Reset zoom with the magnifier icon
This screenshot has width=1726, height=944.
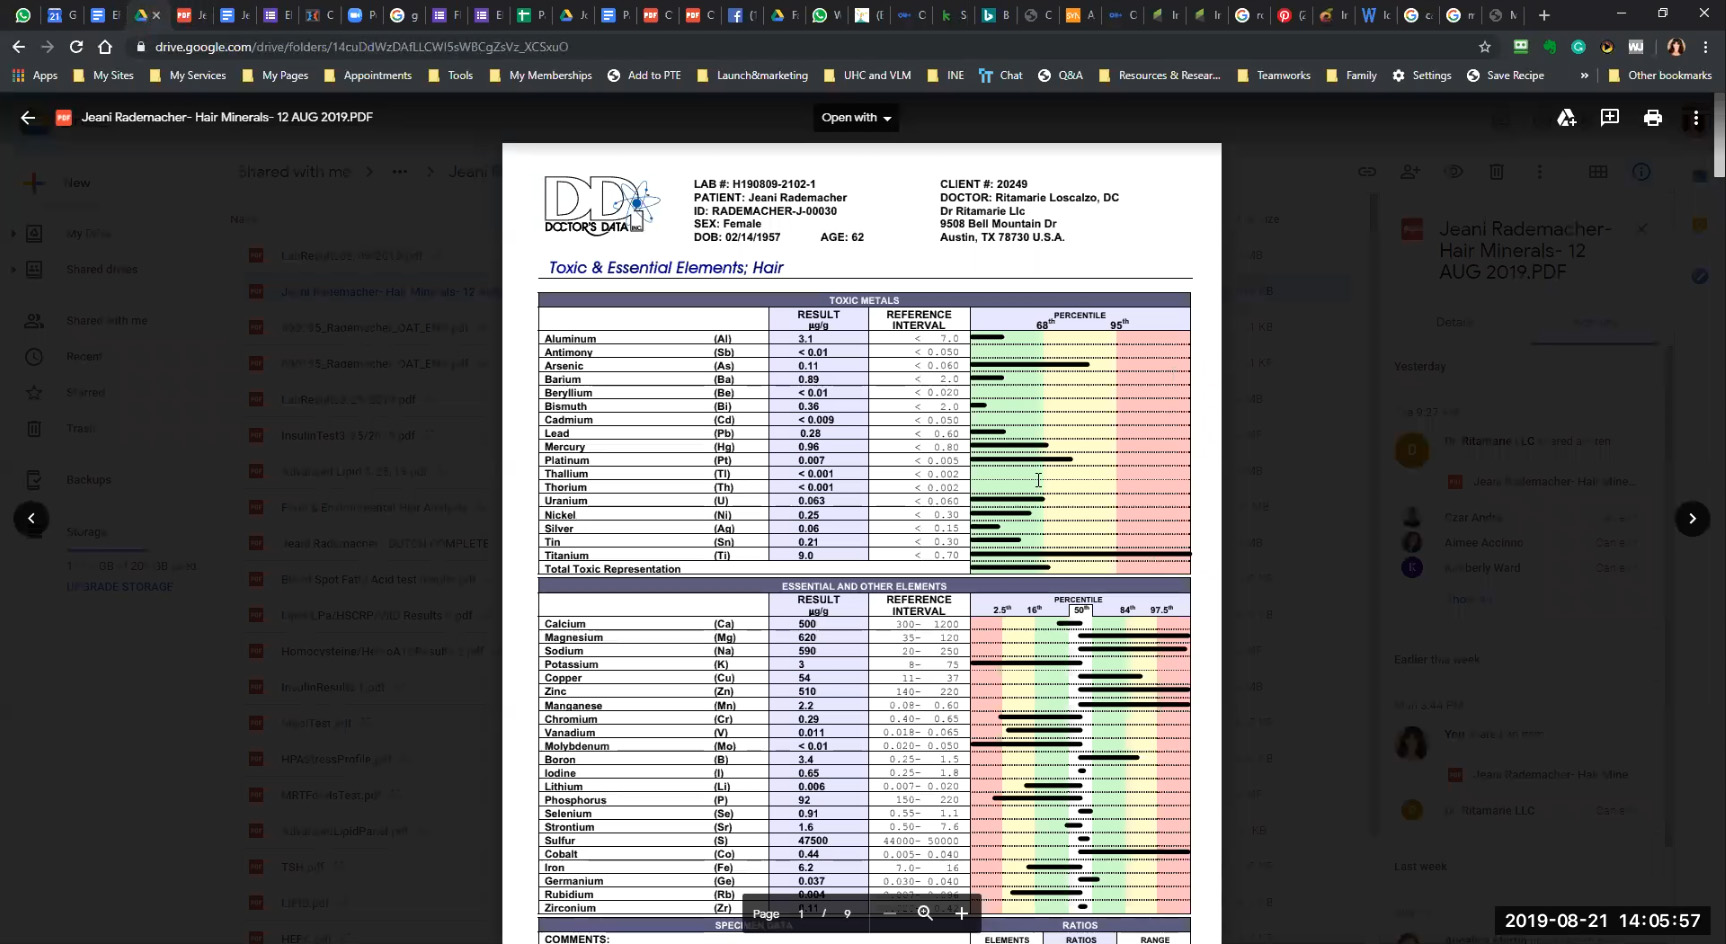coord(925,913)
